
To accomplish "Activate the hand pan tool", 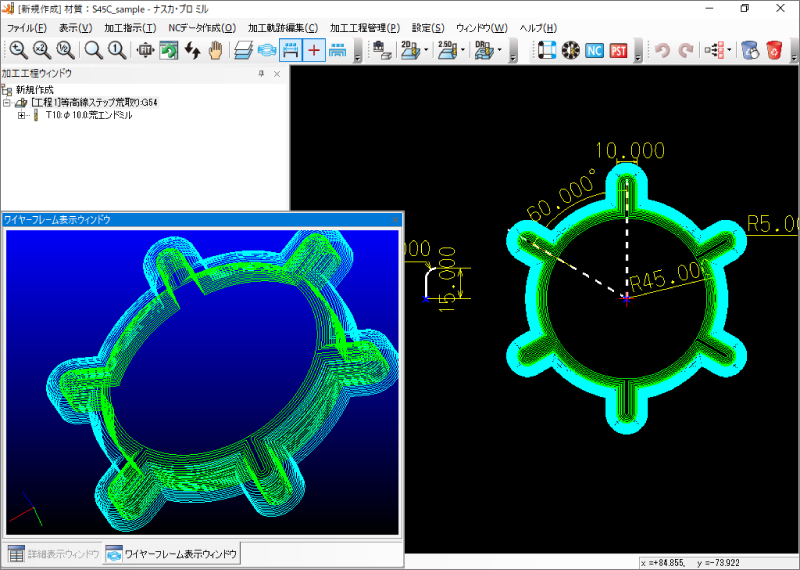I will [216, 50].
